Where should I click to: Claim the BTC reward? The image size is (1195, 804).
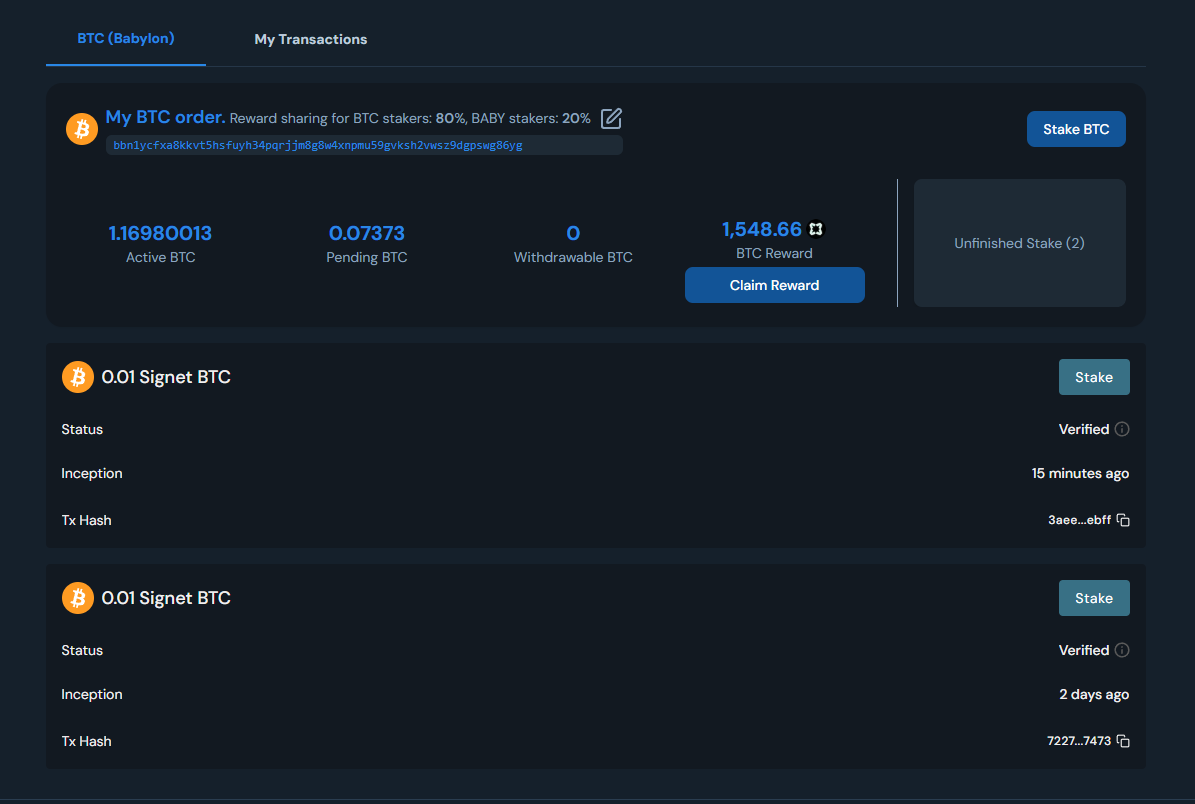(774, 285)
